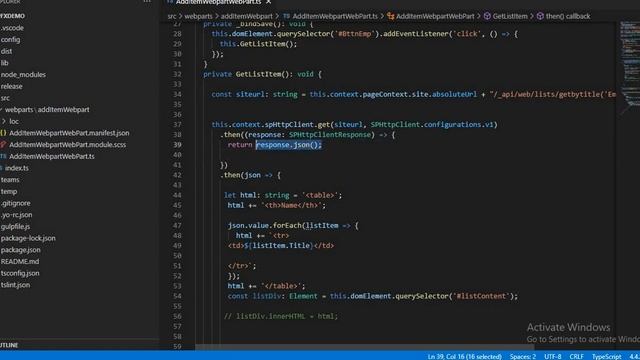
Task: Click the highlighted response.json() text
Action: click(289, 145)
